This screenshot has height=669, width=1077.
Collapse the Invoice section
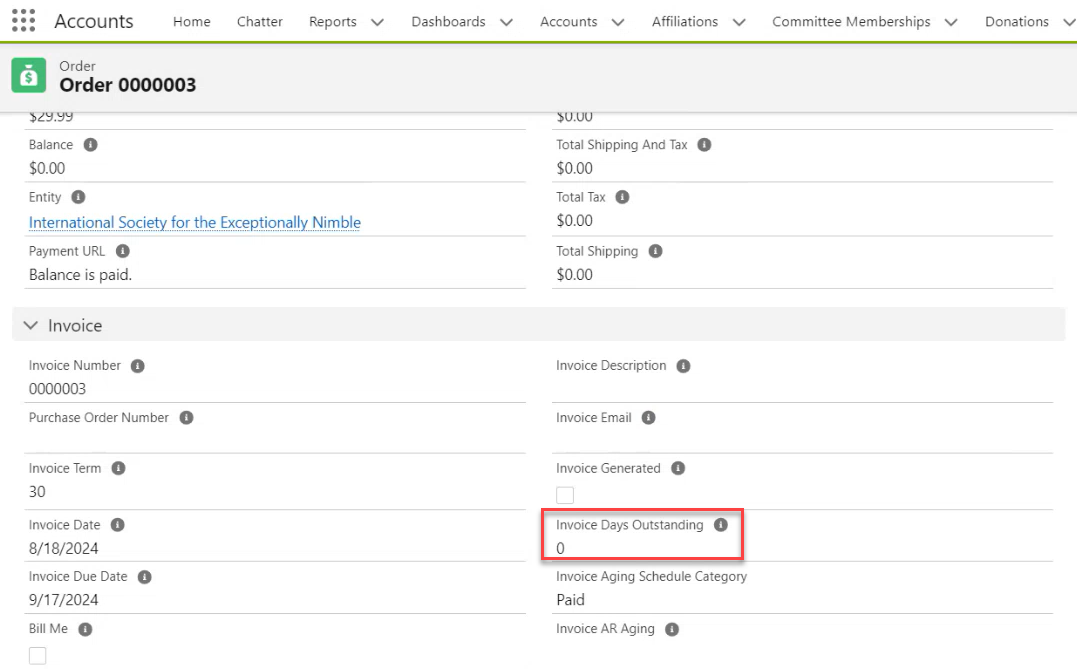(x=31, y=326)
